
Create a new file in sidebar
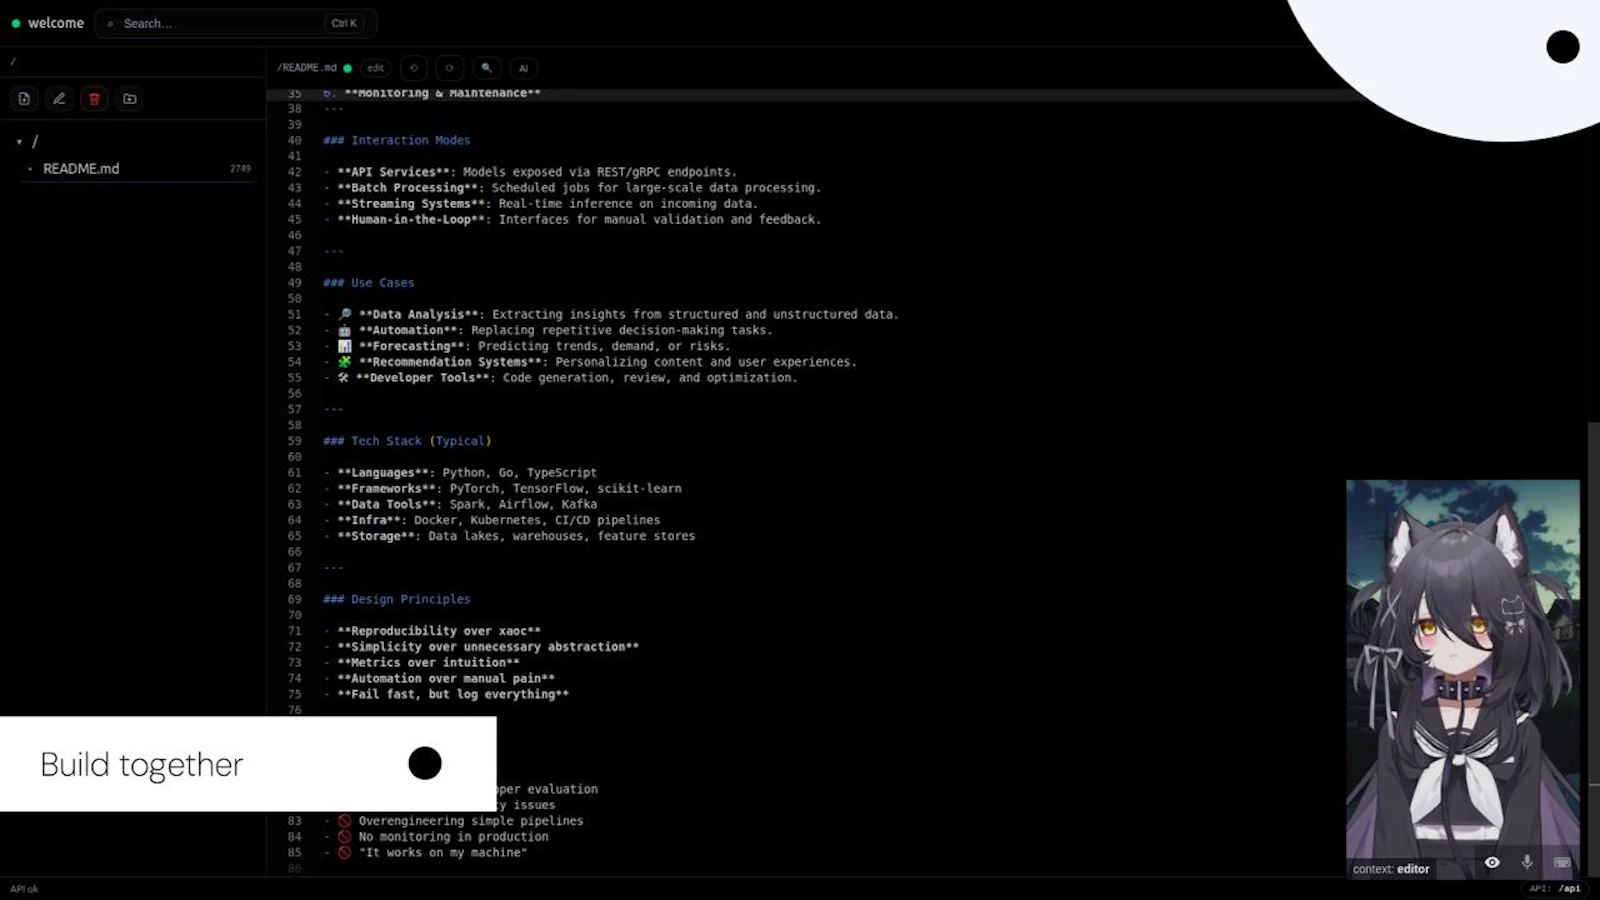click(x=24, y=99)
